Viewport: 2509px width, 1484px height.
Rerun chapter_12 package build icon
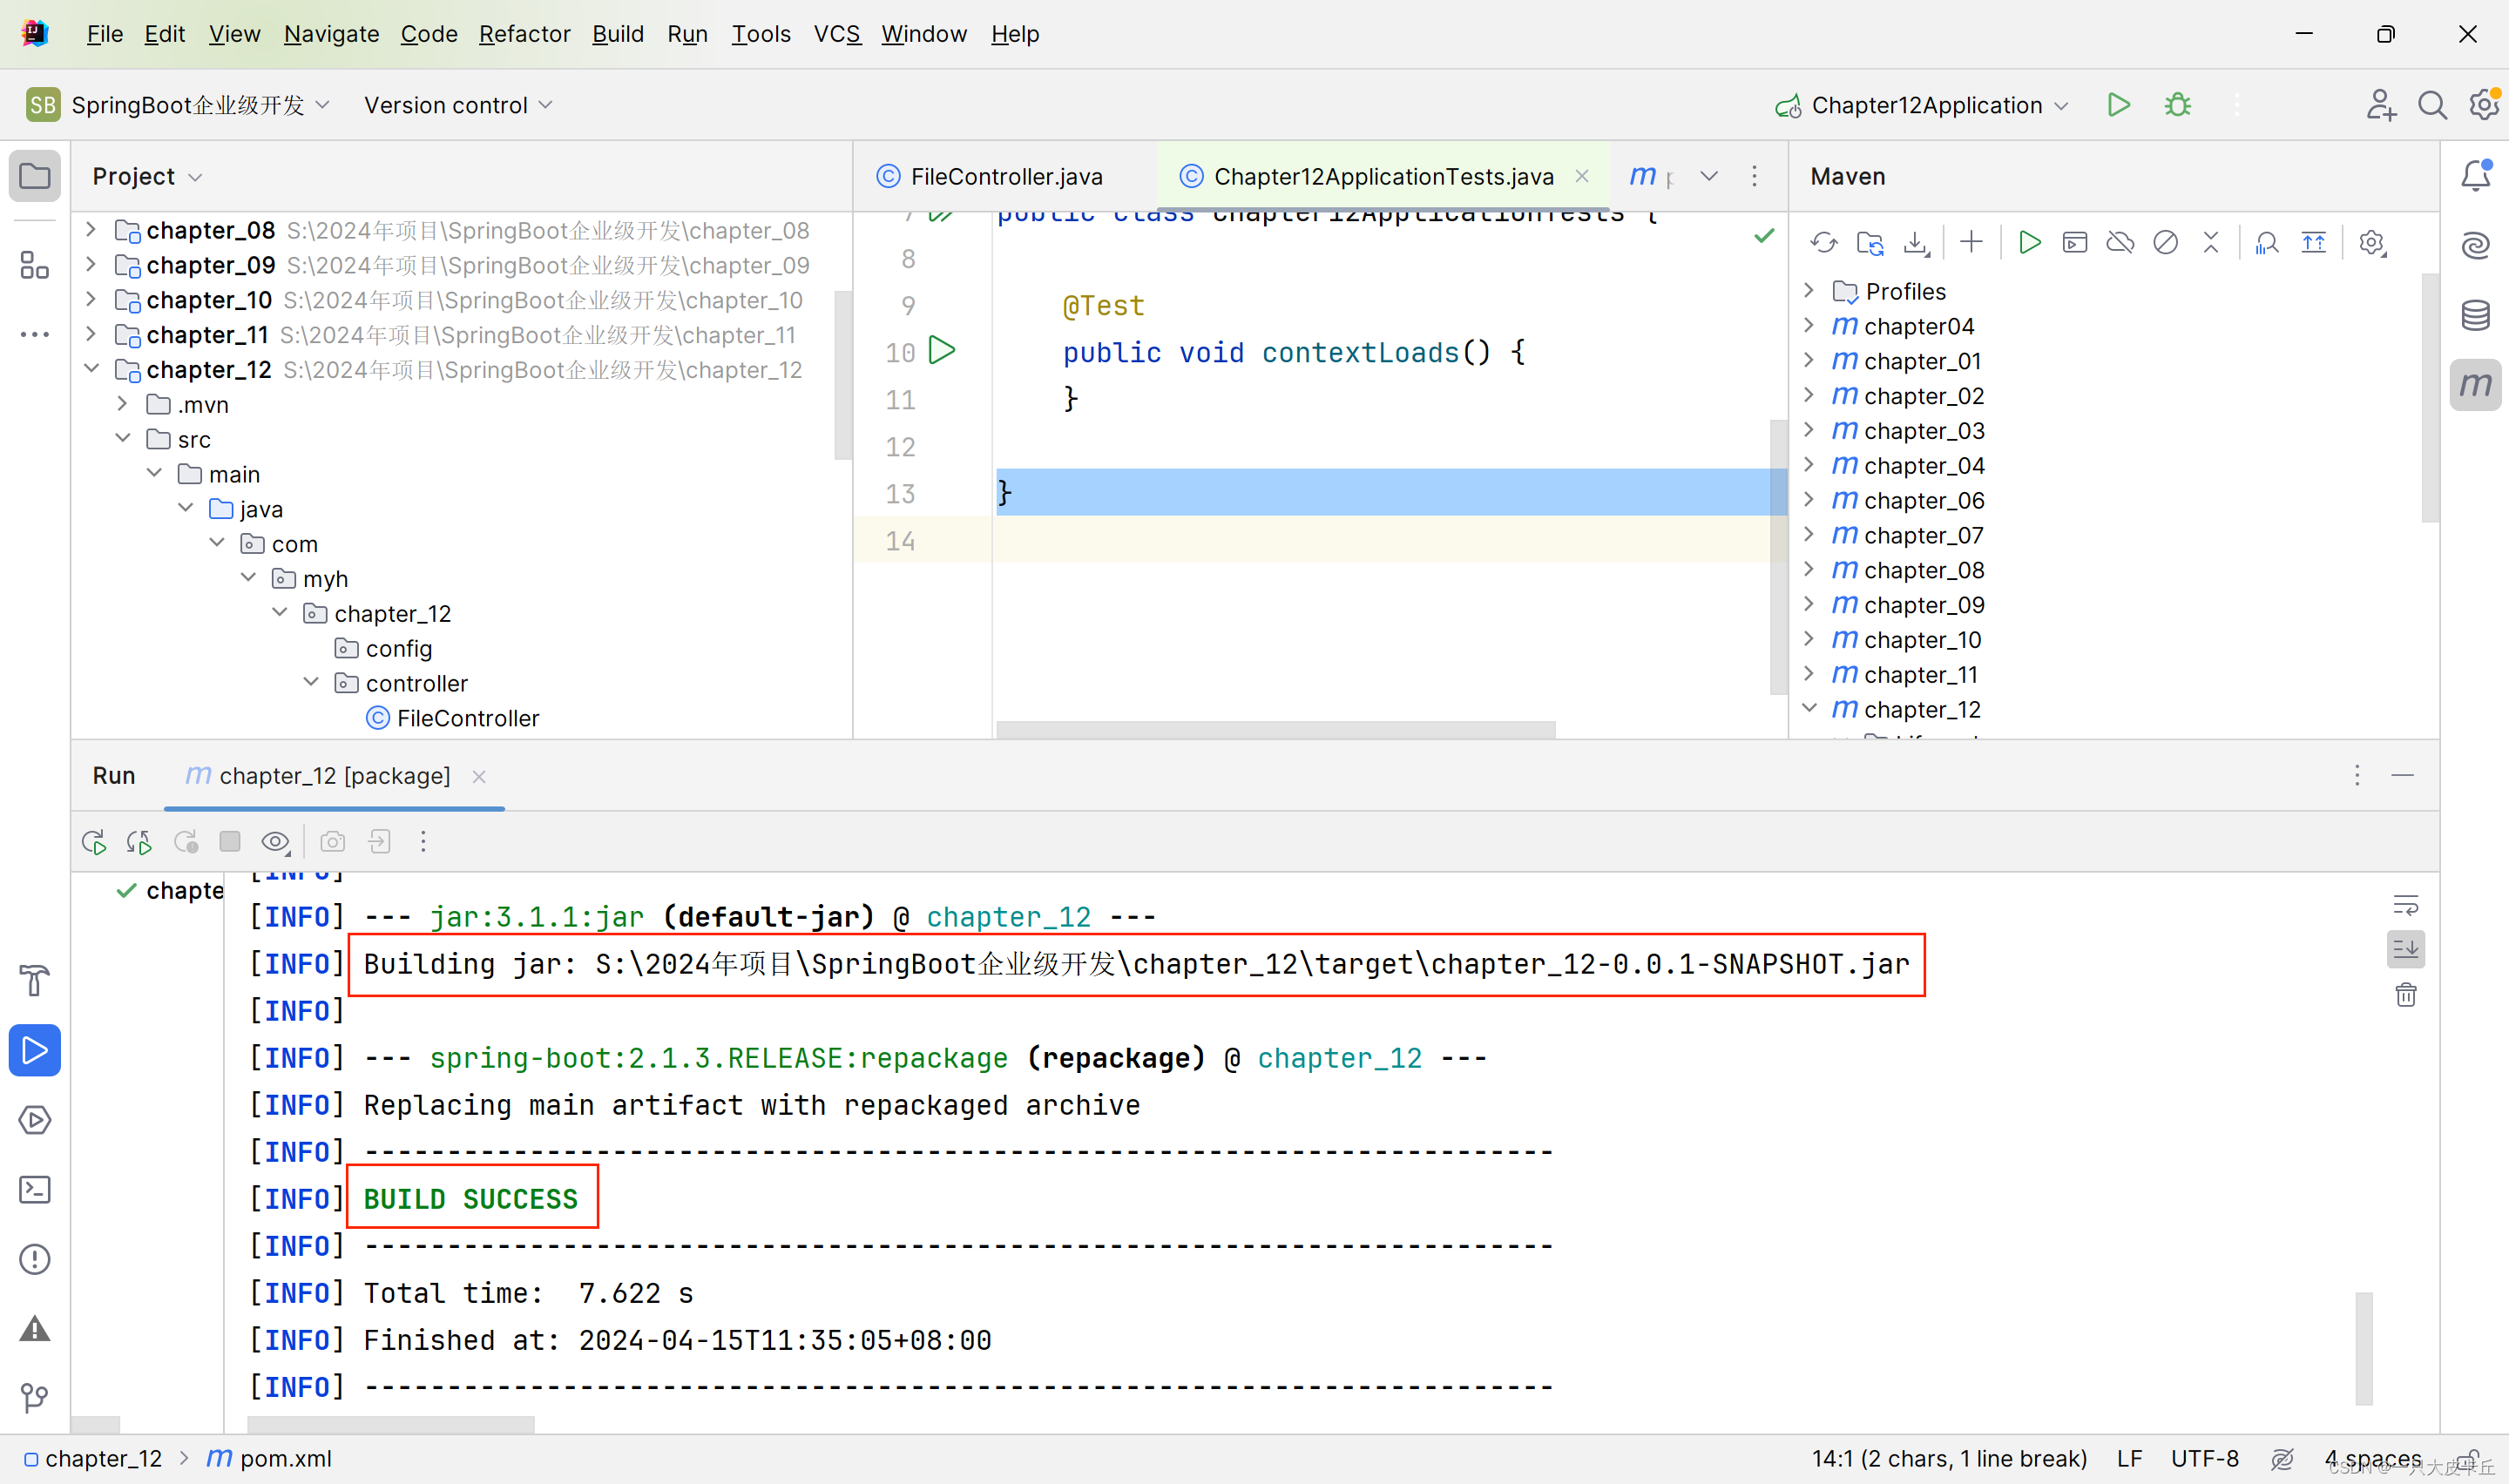tap(94, 842)
